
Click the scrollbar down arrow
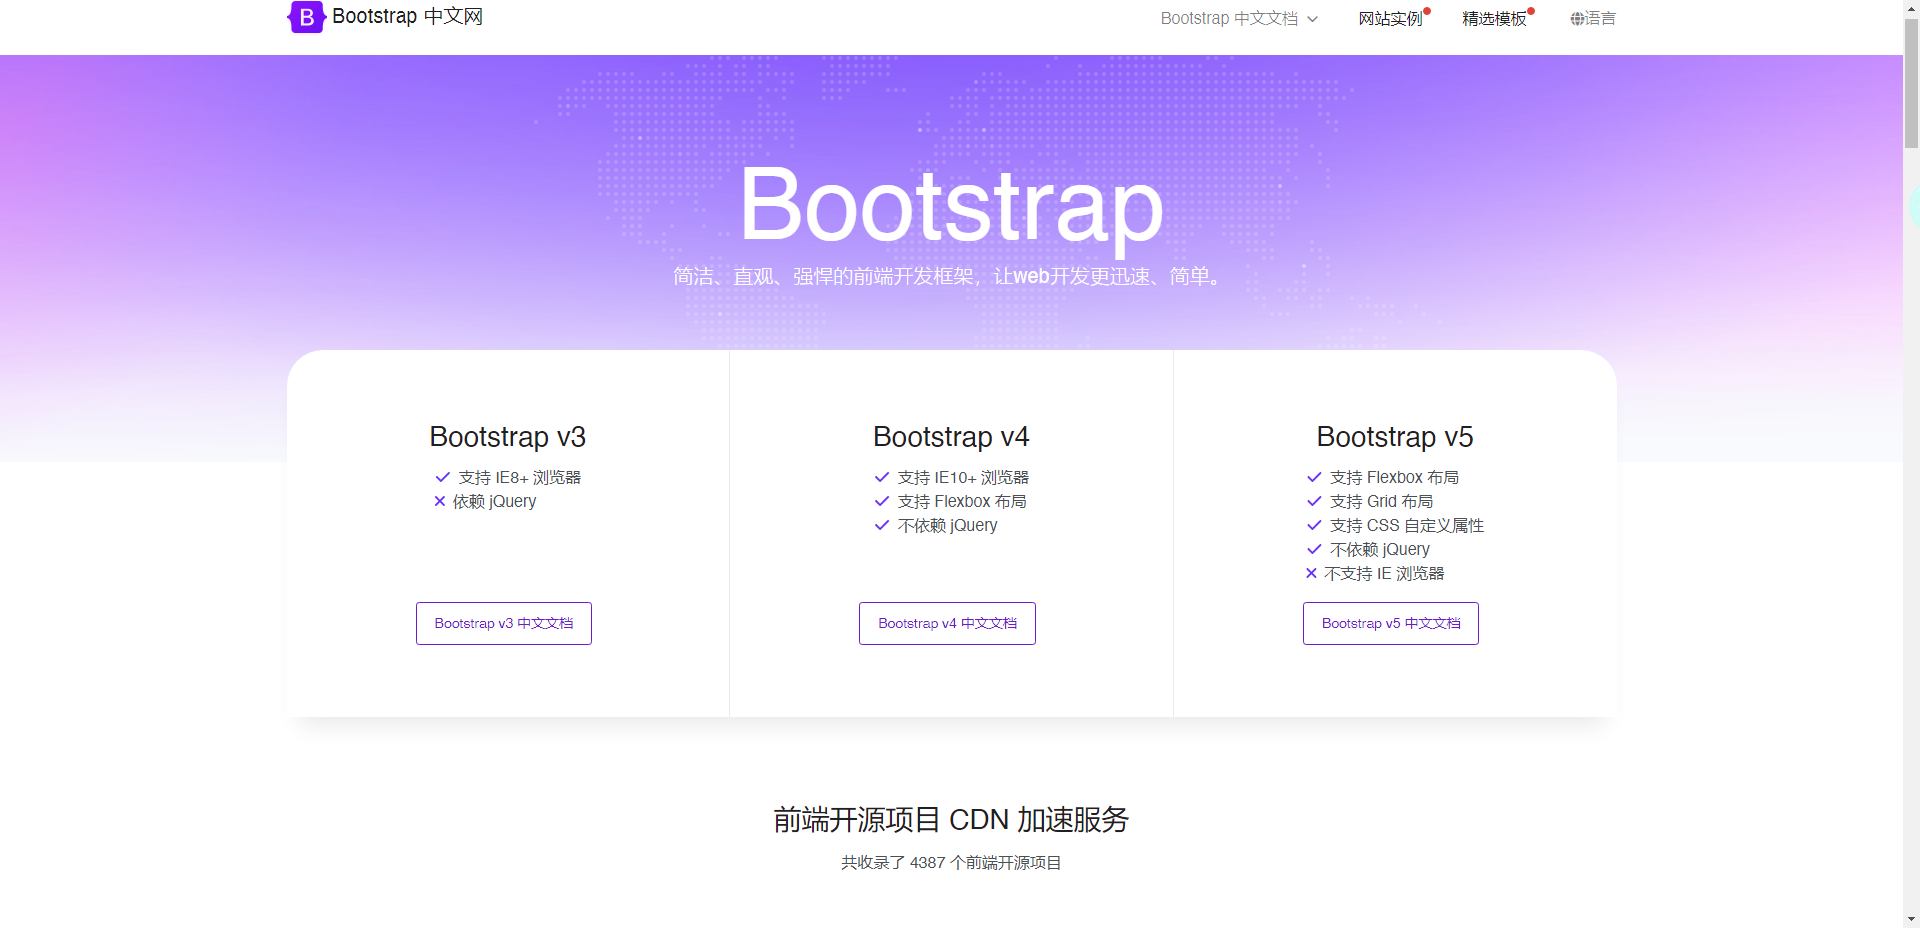click(1911, 919)
